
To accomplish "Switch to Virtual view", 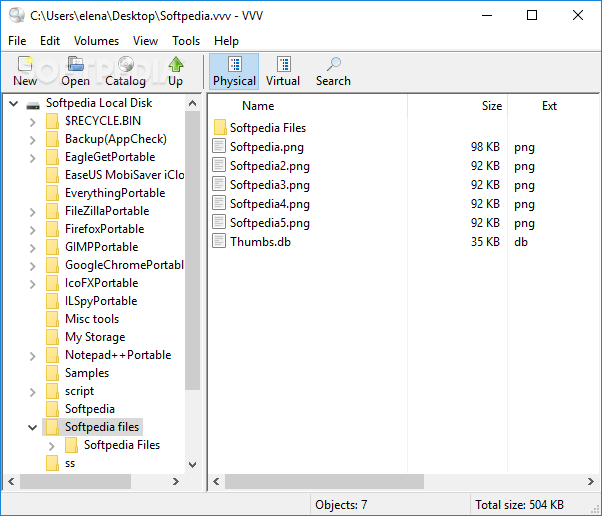I will [283, 72].
